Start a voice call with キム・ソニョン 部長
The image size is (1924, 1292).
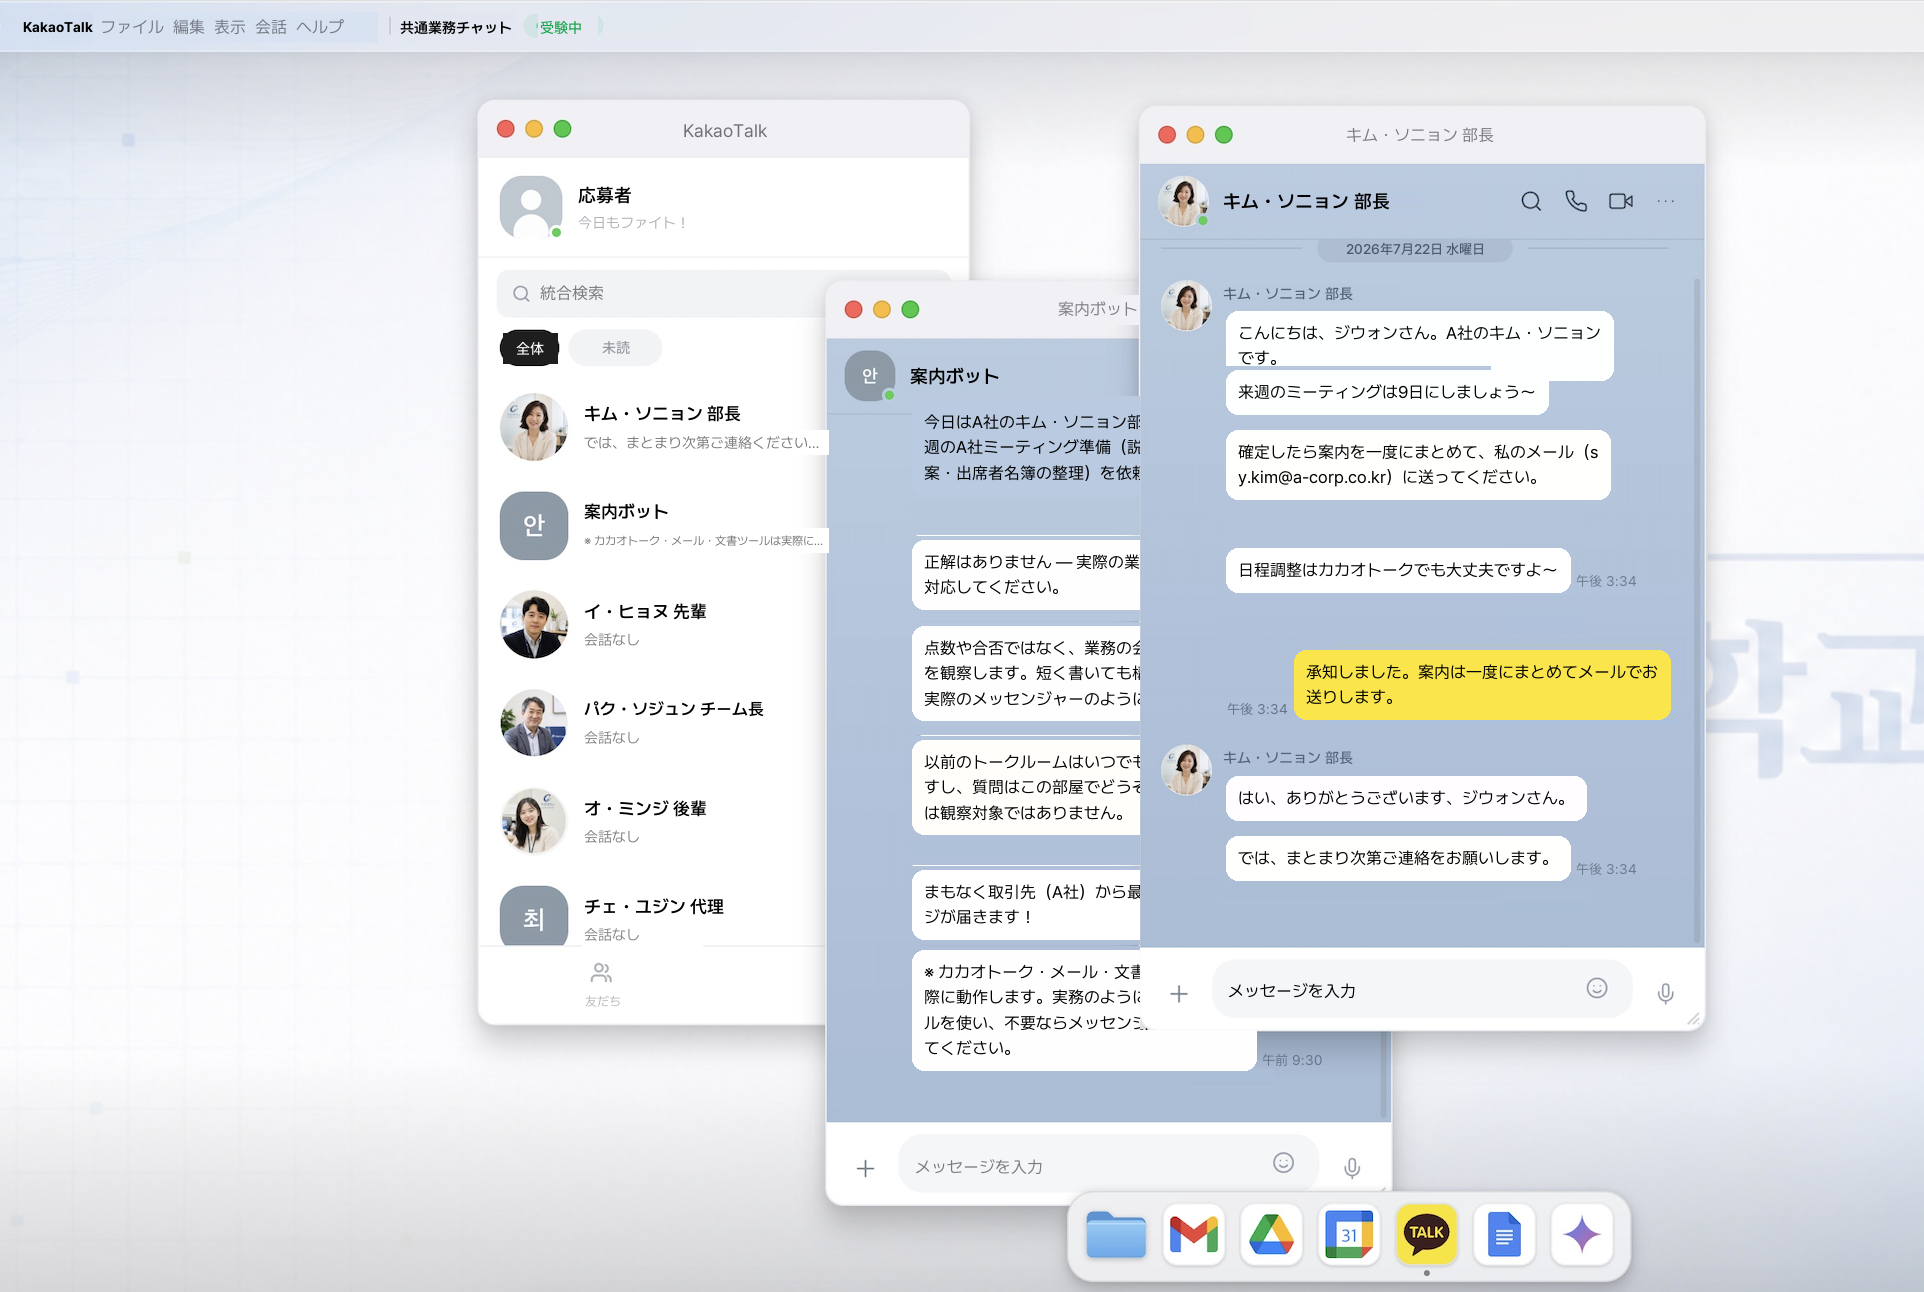point(1576,201)
